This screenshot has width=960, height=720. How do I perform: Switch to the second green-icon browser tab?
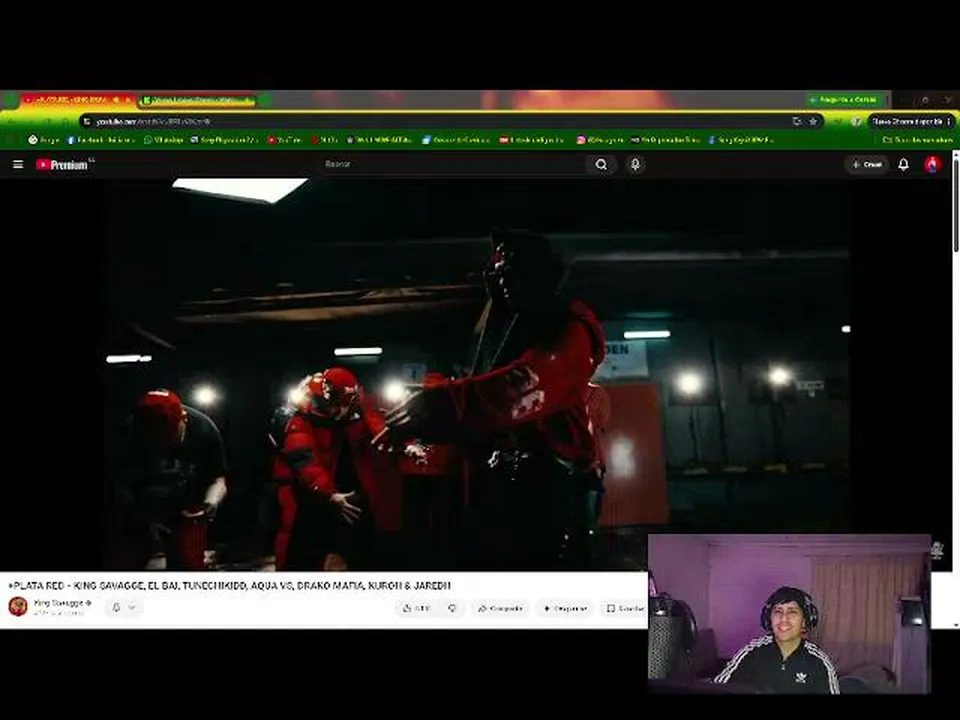(x=199, y=100)
